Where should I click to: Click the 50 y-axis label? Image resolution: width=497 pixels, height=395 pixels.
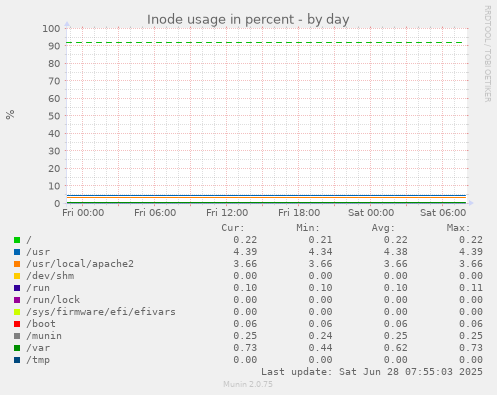click(x=54, y=116)
